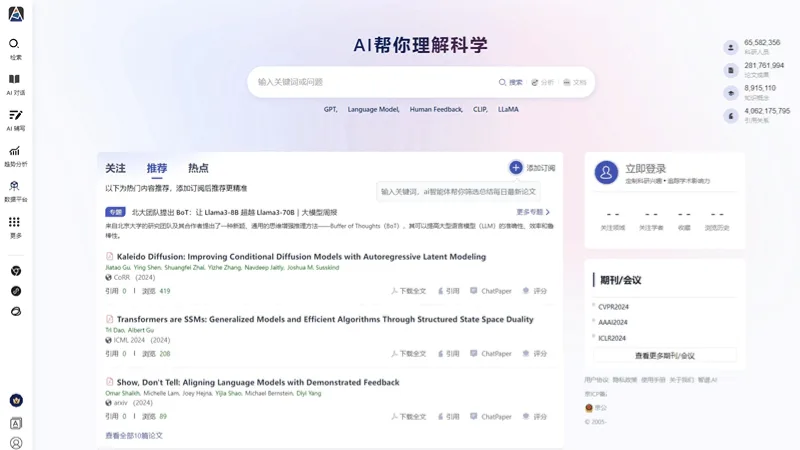Click 评分 for the Kaleido Diffusion paper

coord(535,291)
